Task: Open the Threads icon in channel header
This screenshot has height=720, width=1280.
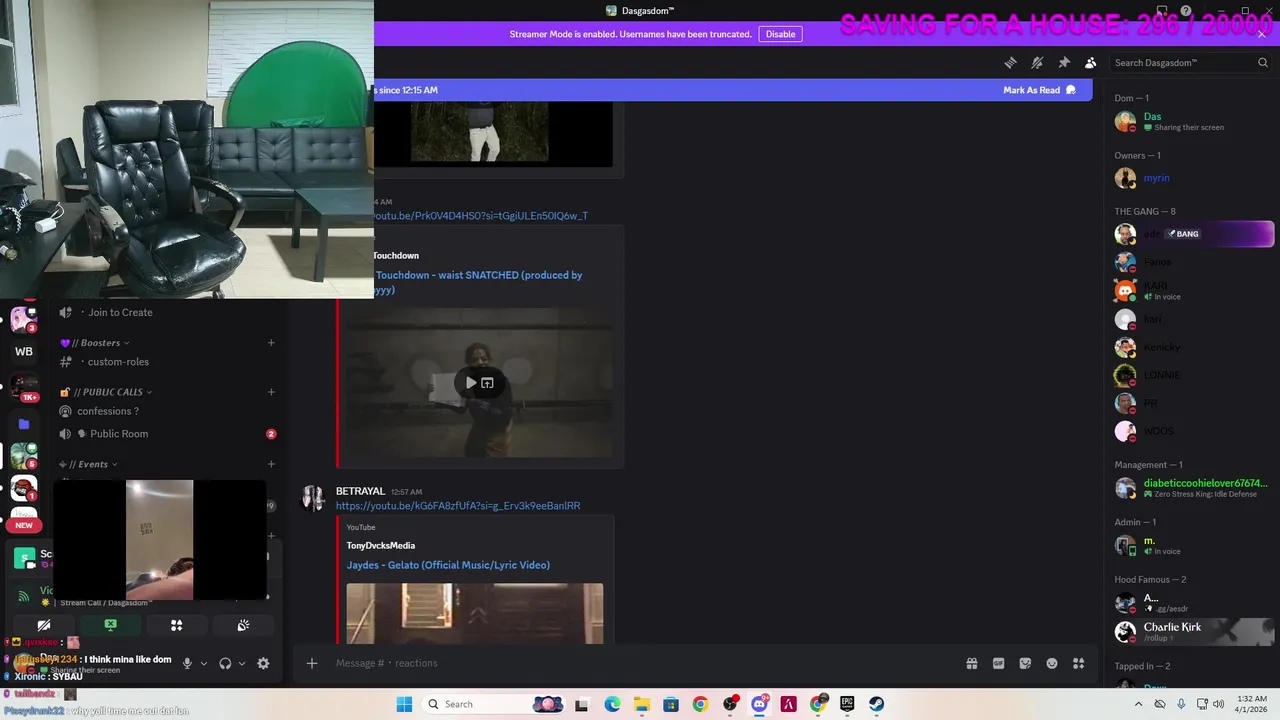Action: coord(1010,62)
